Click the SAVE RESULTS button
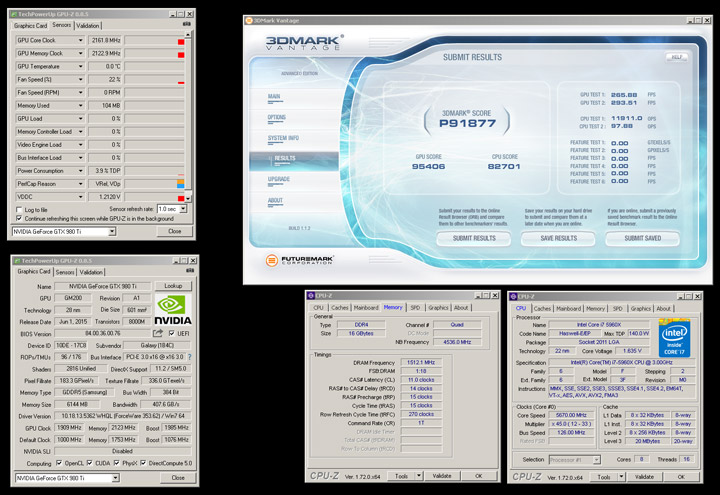The height and width of the screenshot is (495, 720). pos(558,238)
